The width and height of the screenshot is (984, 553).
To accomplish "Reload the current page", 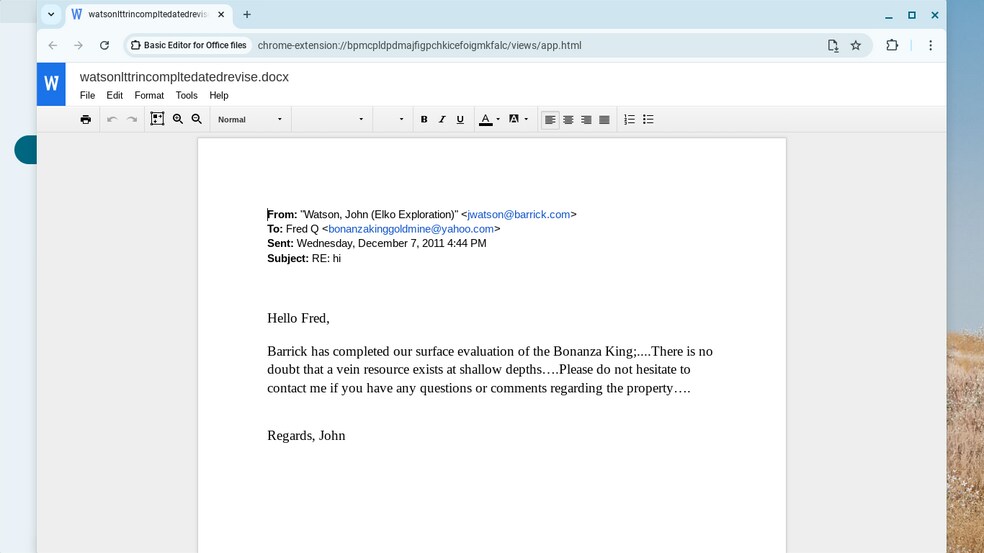I will [x=104, y=45].
